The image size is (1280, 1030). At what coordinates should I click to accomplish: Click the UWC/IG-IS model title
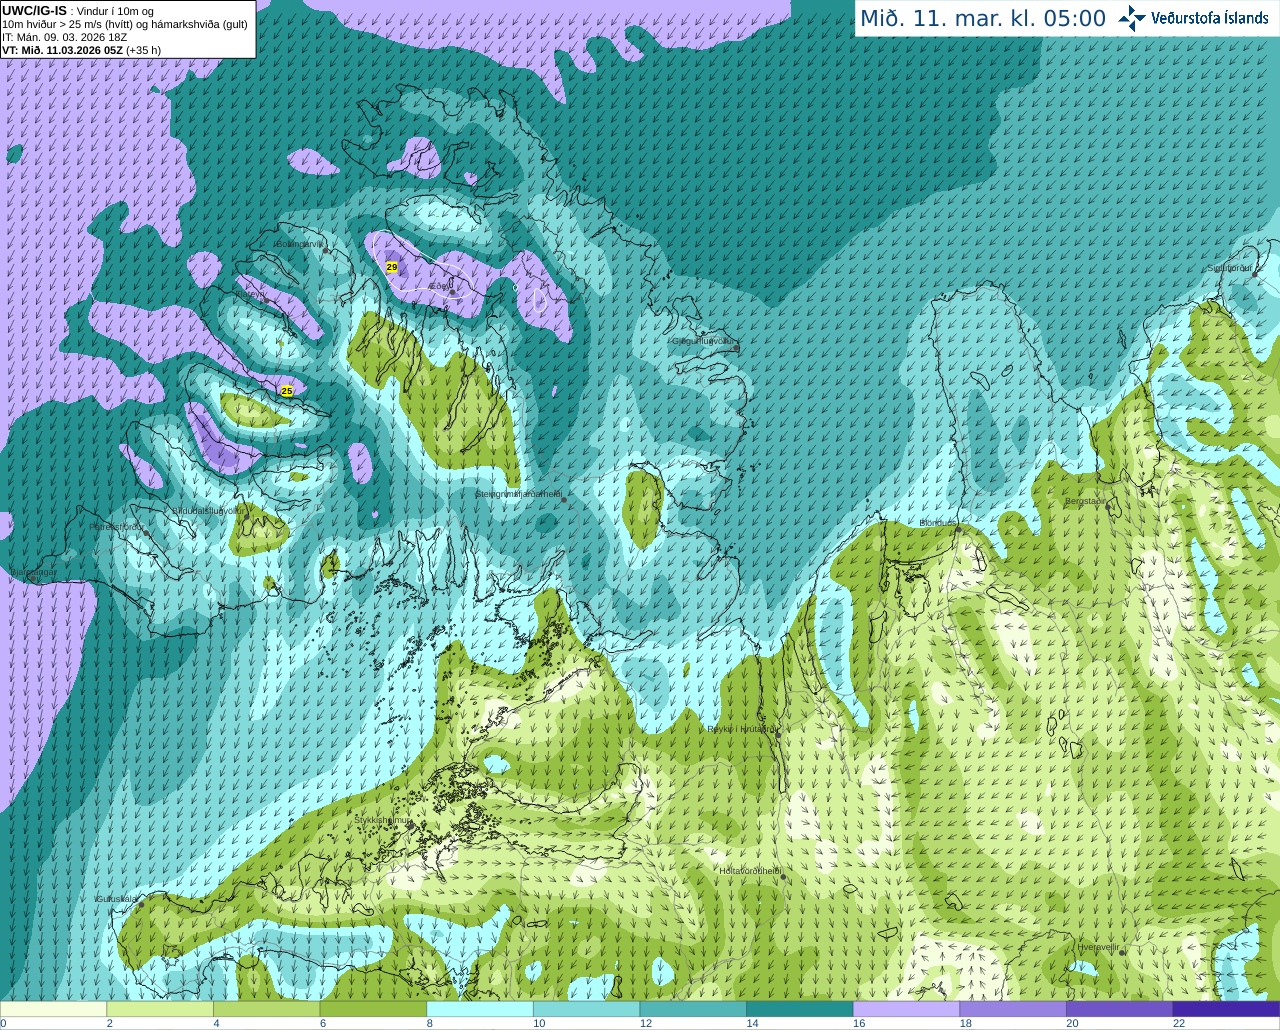point(35,10)
